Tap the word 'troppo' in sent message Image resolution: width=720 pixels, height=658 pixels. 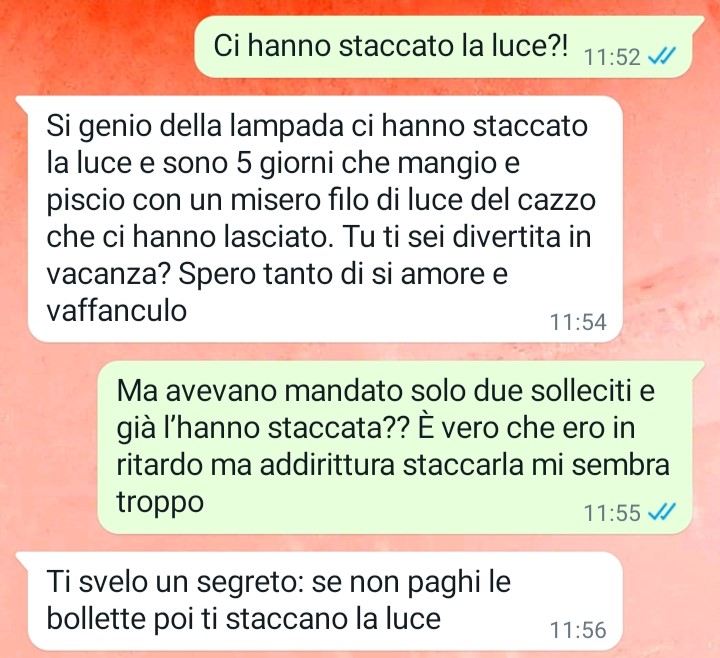tap(160, 502)
